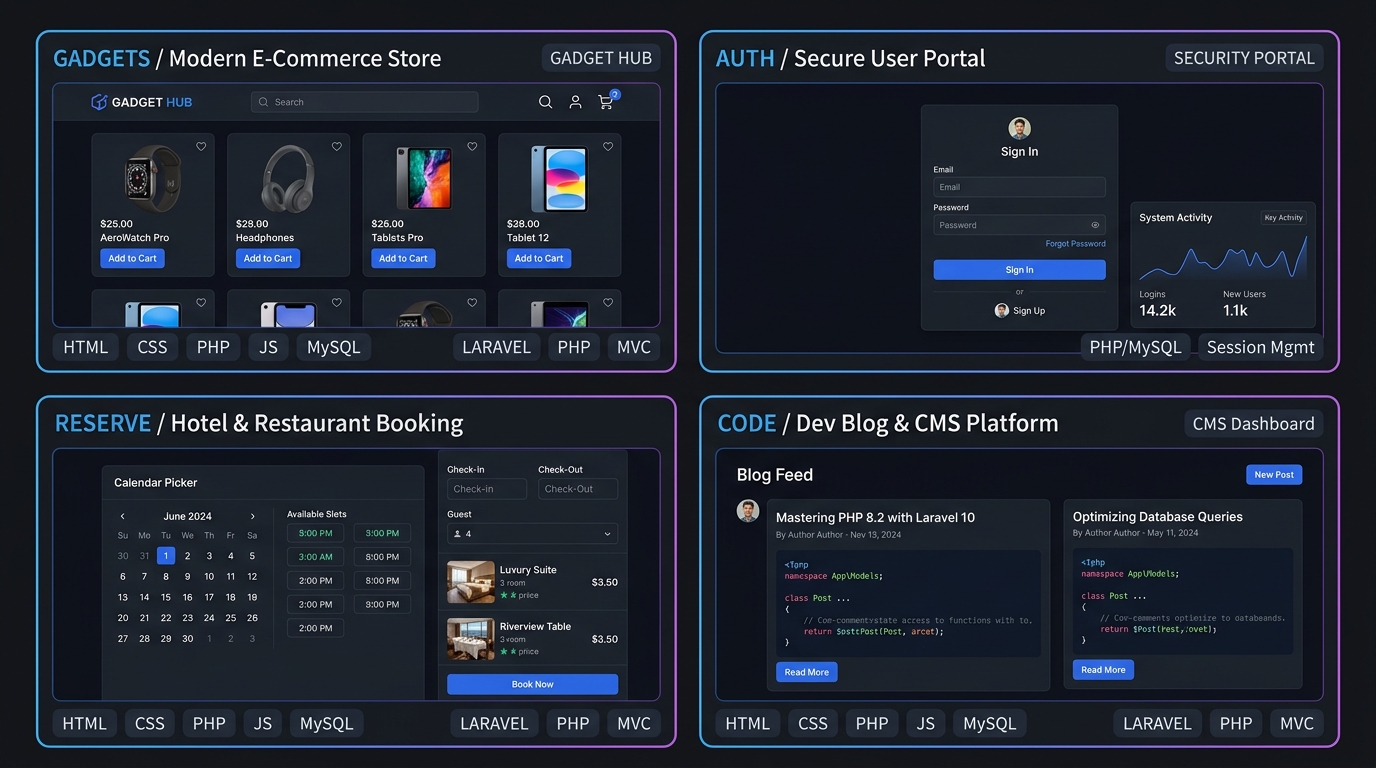The width and height of the screenshot is (1376, 768).
Task: Choose the 3:00 AM time slot
Action: (x=316, y=557)
